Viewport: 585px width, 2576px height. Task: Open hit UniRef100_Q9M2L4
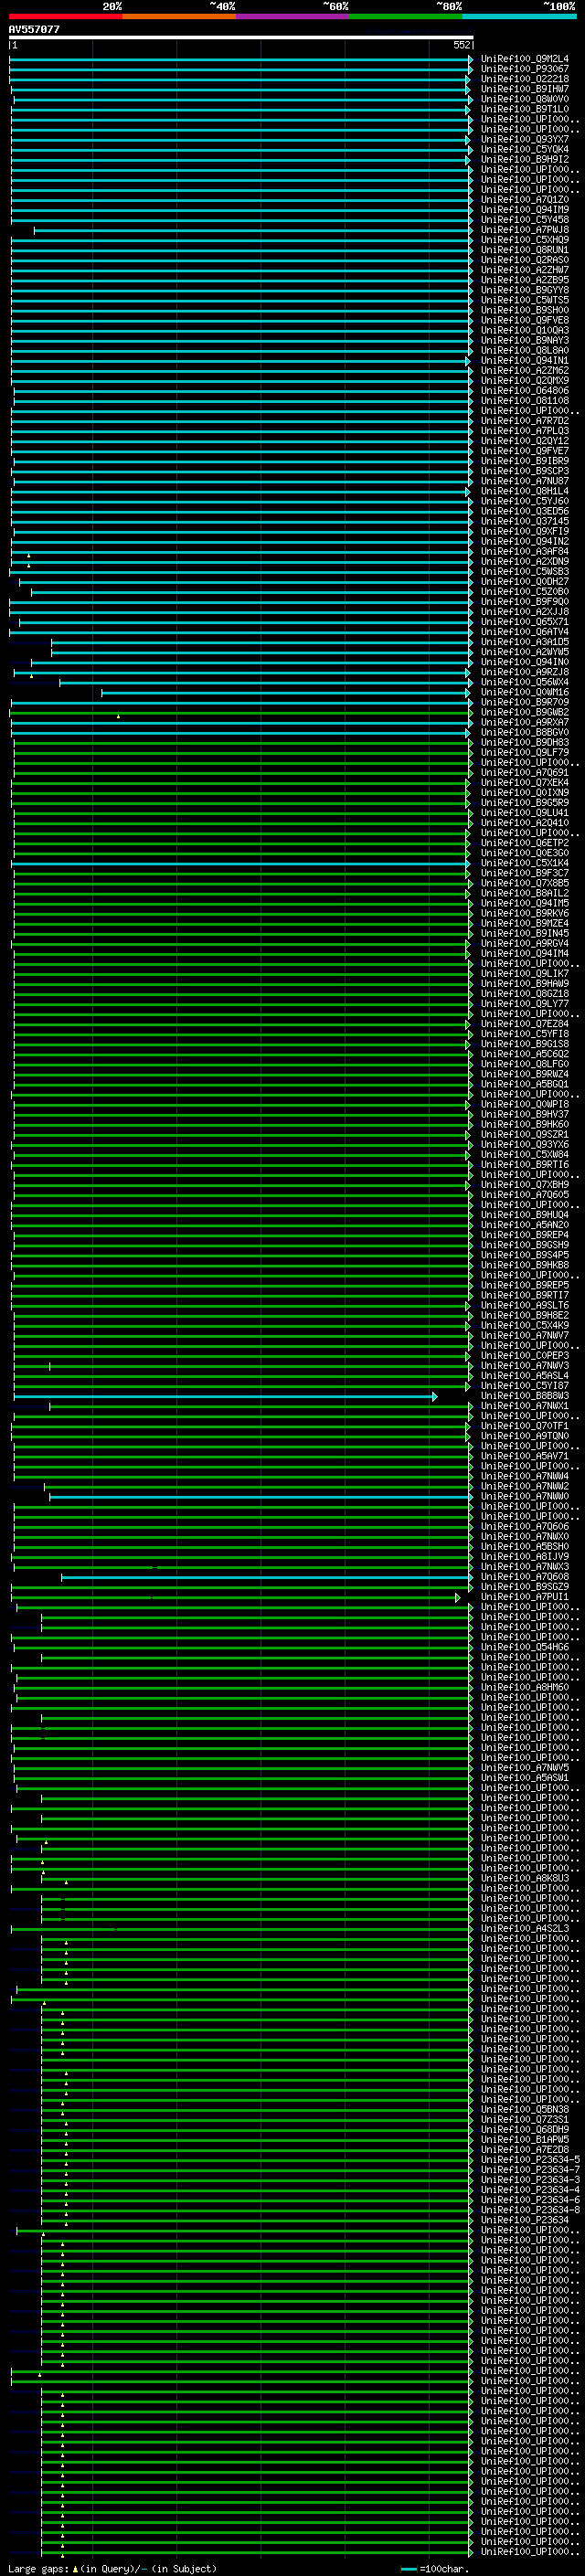click(x=524, y=59)
